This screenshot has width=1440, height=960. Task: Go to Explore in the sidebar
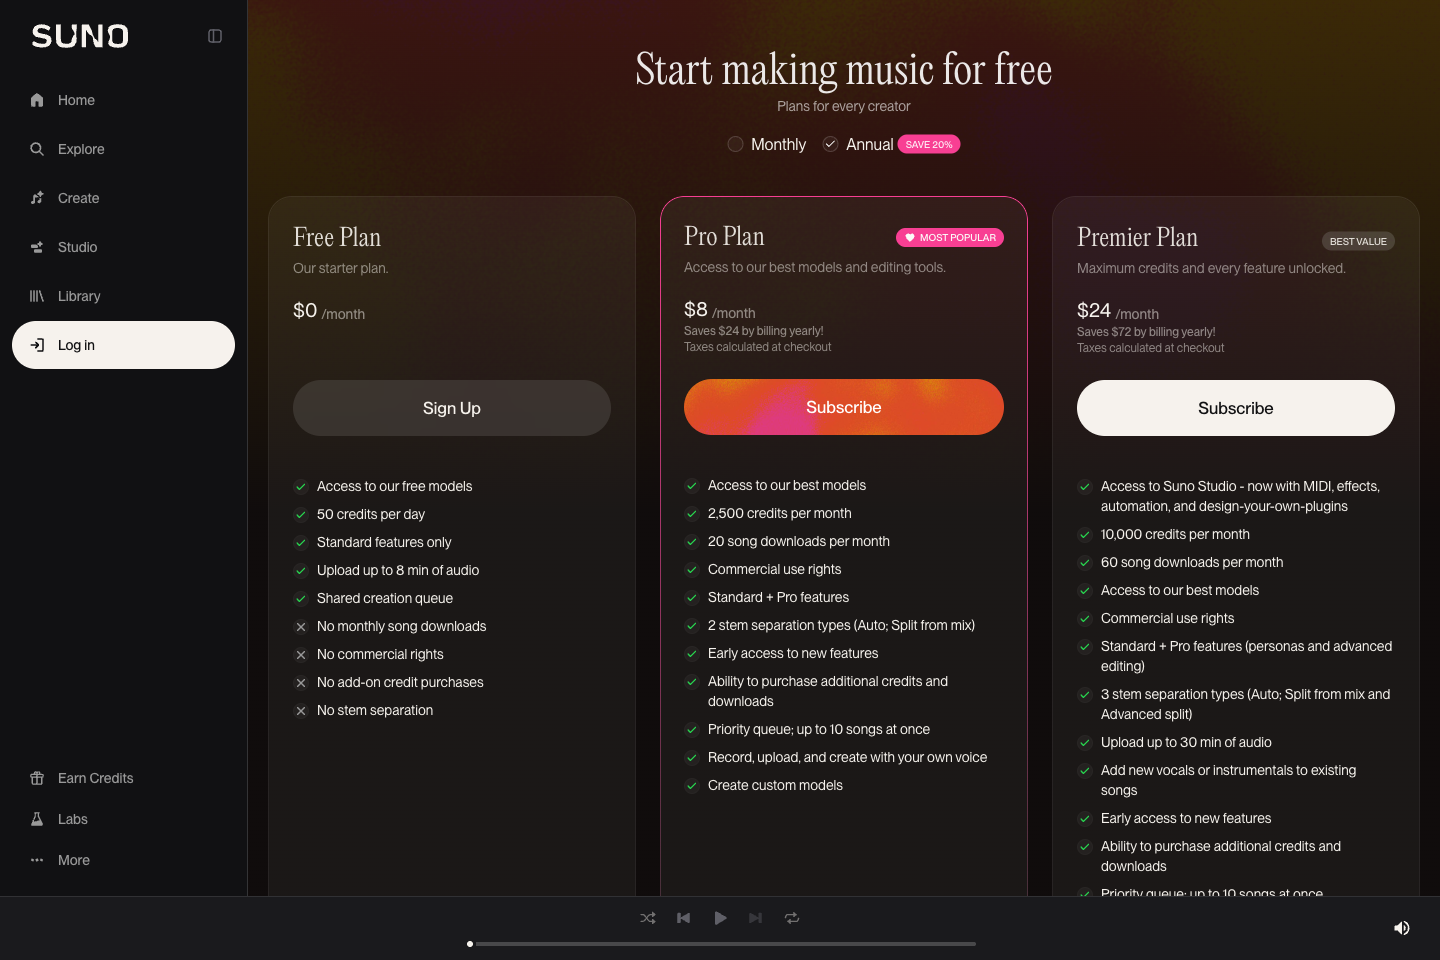click(123, 149)
